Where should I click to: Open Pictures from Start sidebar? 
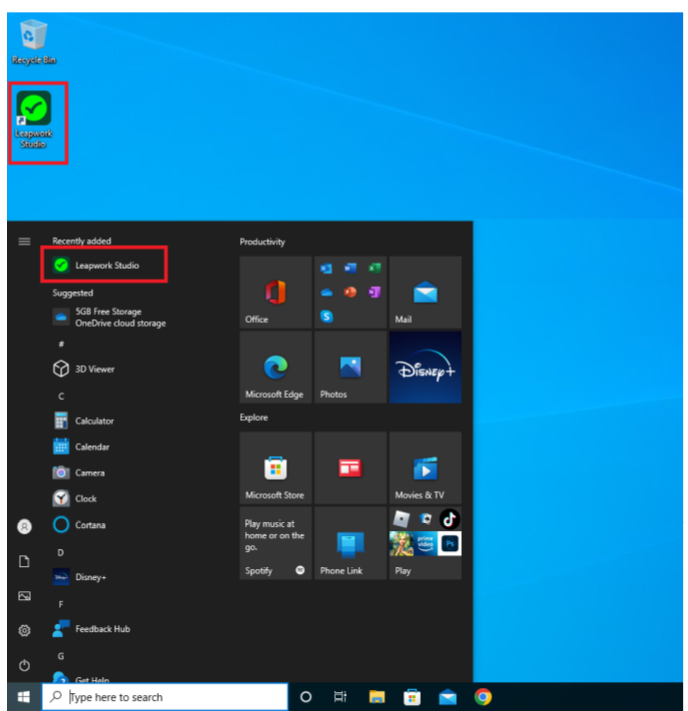tap(24, 596)
